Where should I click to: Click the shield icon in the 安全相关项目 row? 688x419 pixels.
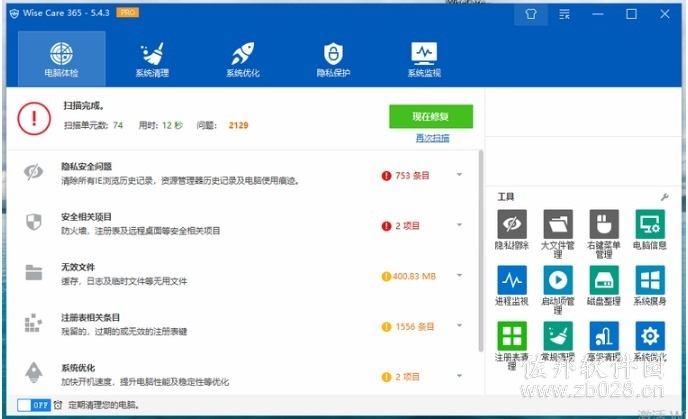coord(33,222)
